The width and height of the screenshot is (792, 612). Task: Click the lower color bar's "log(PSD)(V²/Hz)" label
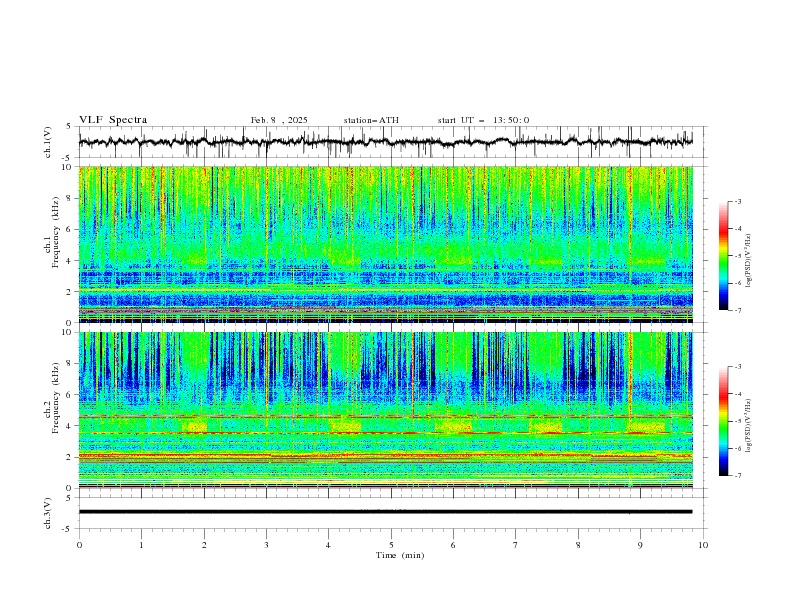click(749, 426)
